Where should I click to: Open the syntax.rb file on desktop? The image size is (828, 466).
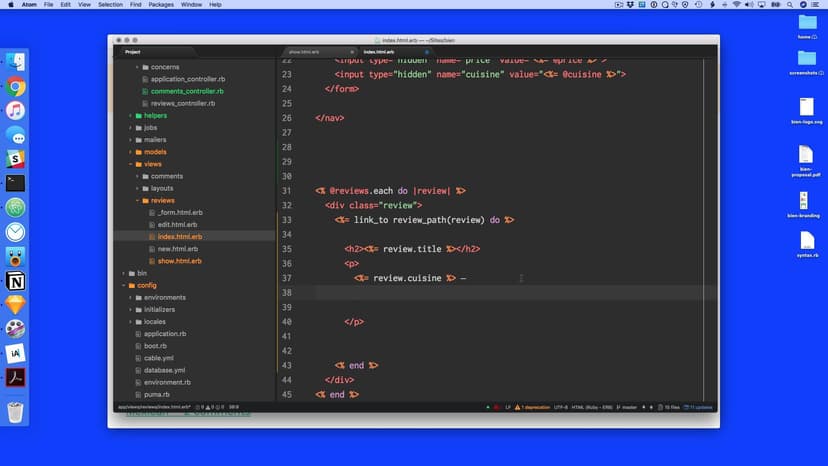[807, 241]
